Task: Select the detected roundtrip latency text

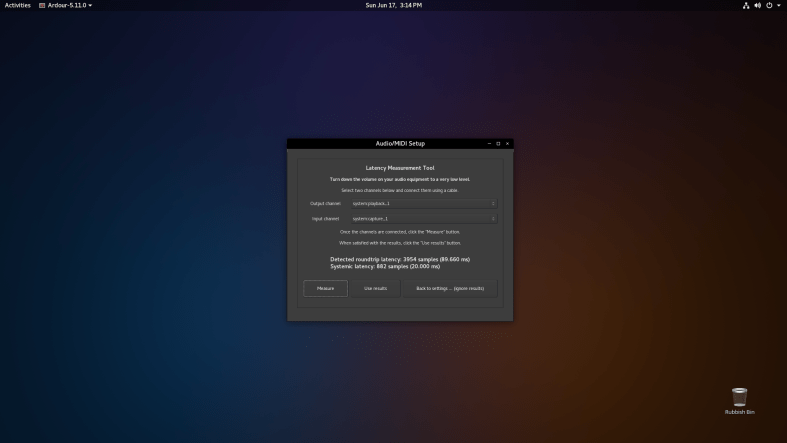Action: coord(400,259)
